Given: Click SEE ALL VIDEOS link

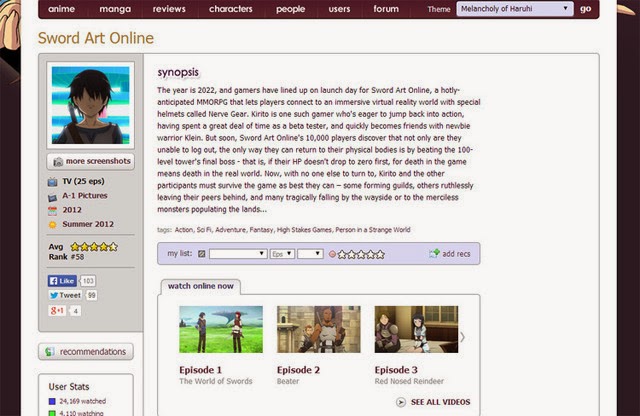Looking at the screenshot, I should coord(440,402).
